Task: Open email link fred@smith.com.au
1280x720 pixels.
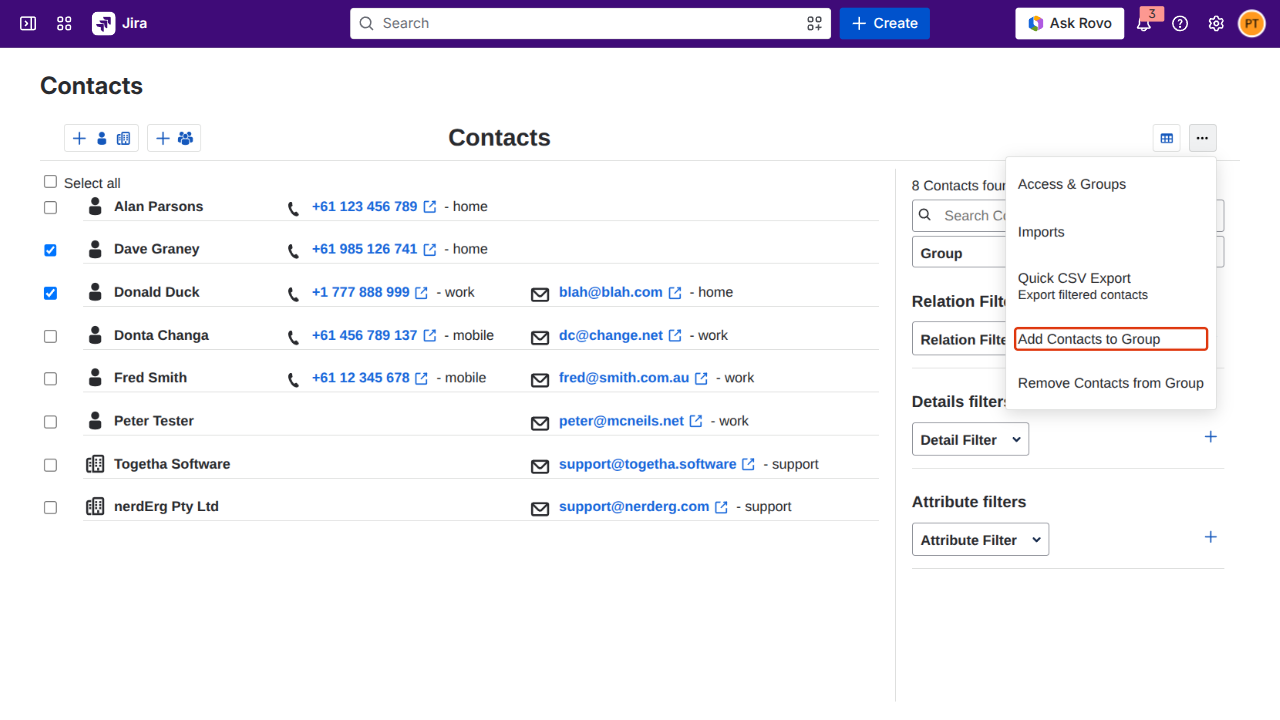Action: [624, 378]
